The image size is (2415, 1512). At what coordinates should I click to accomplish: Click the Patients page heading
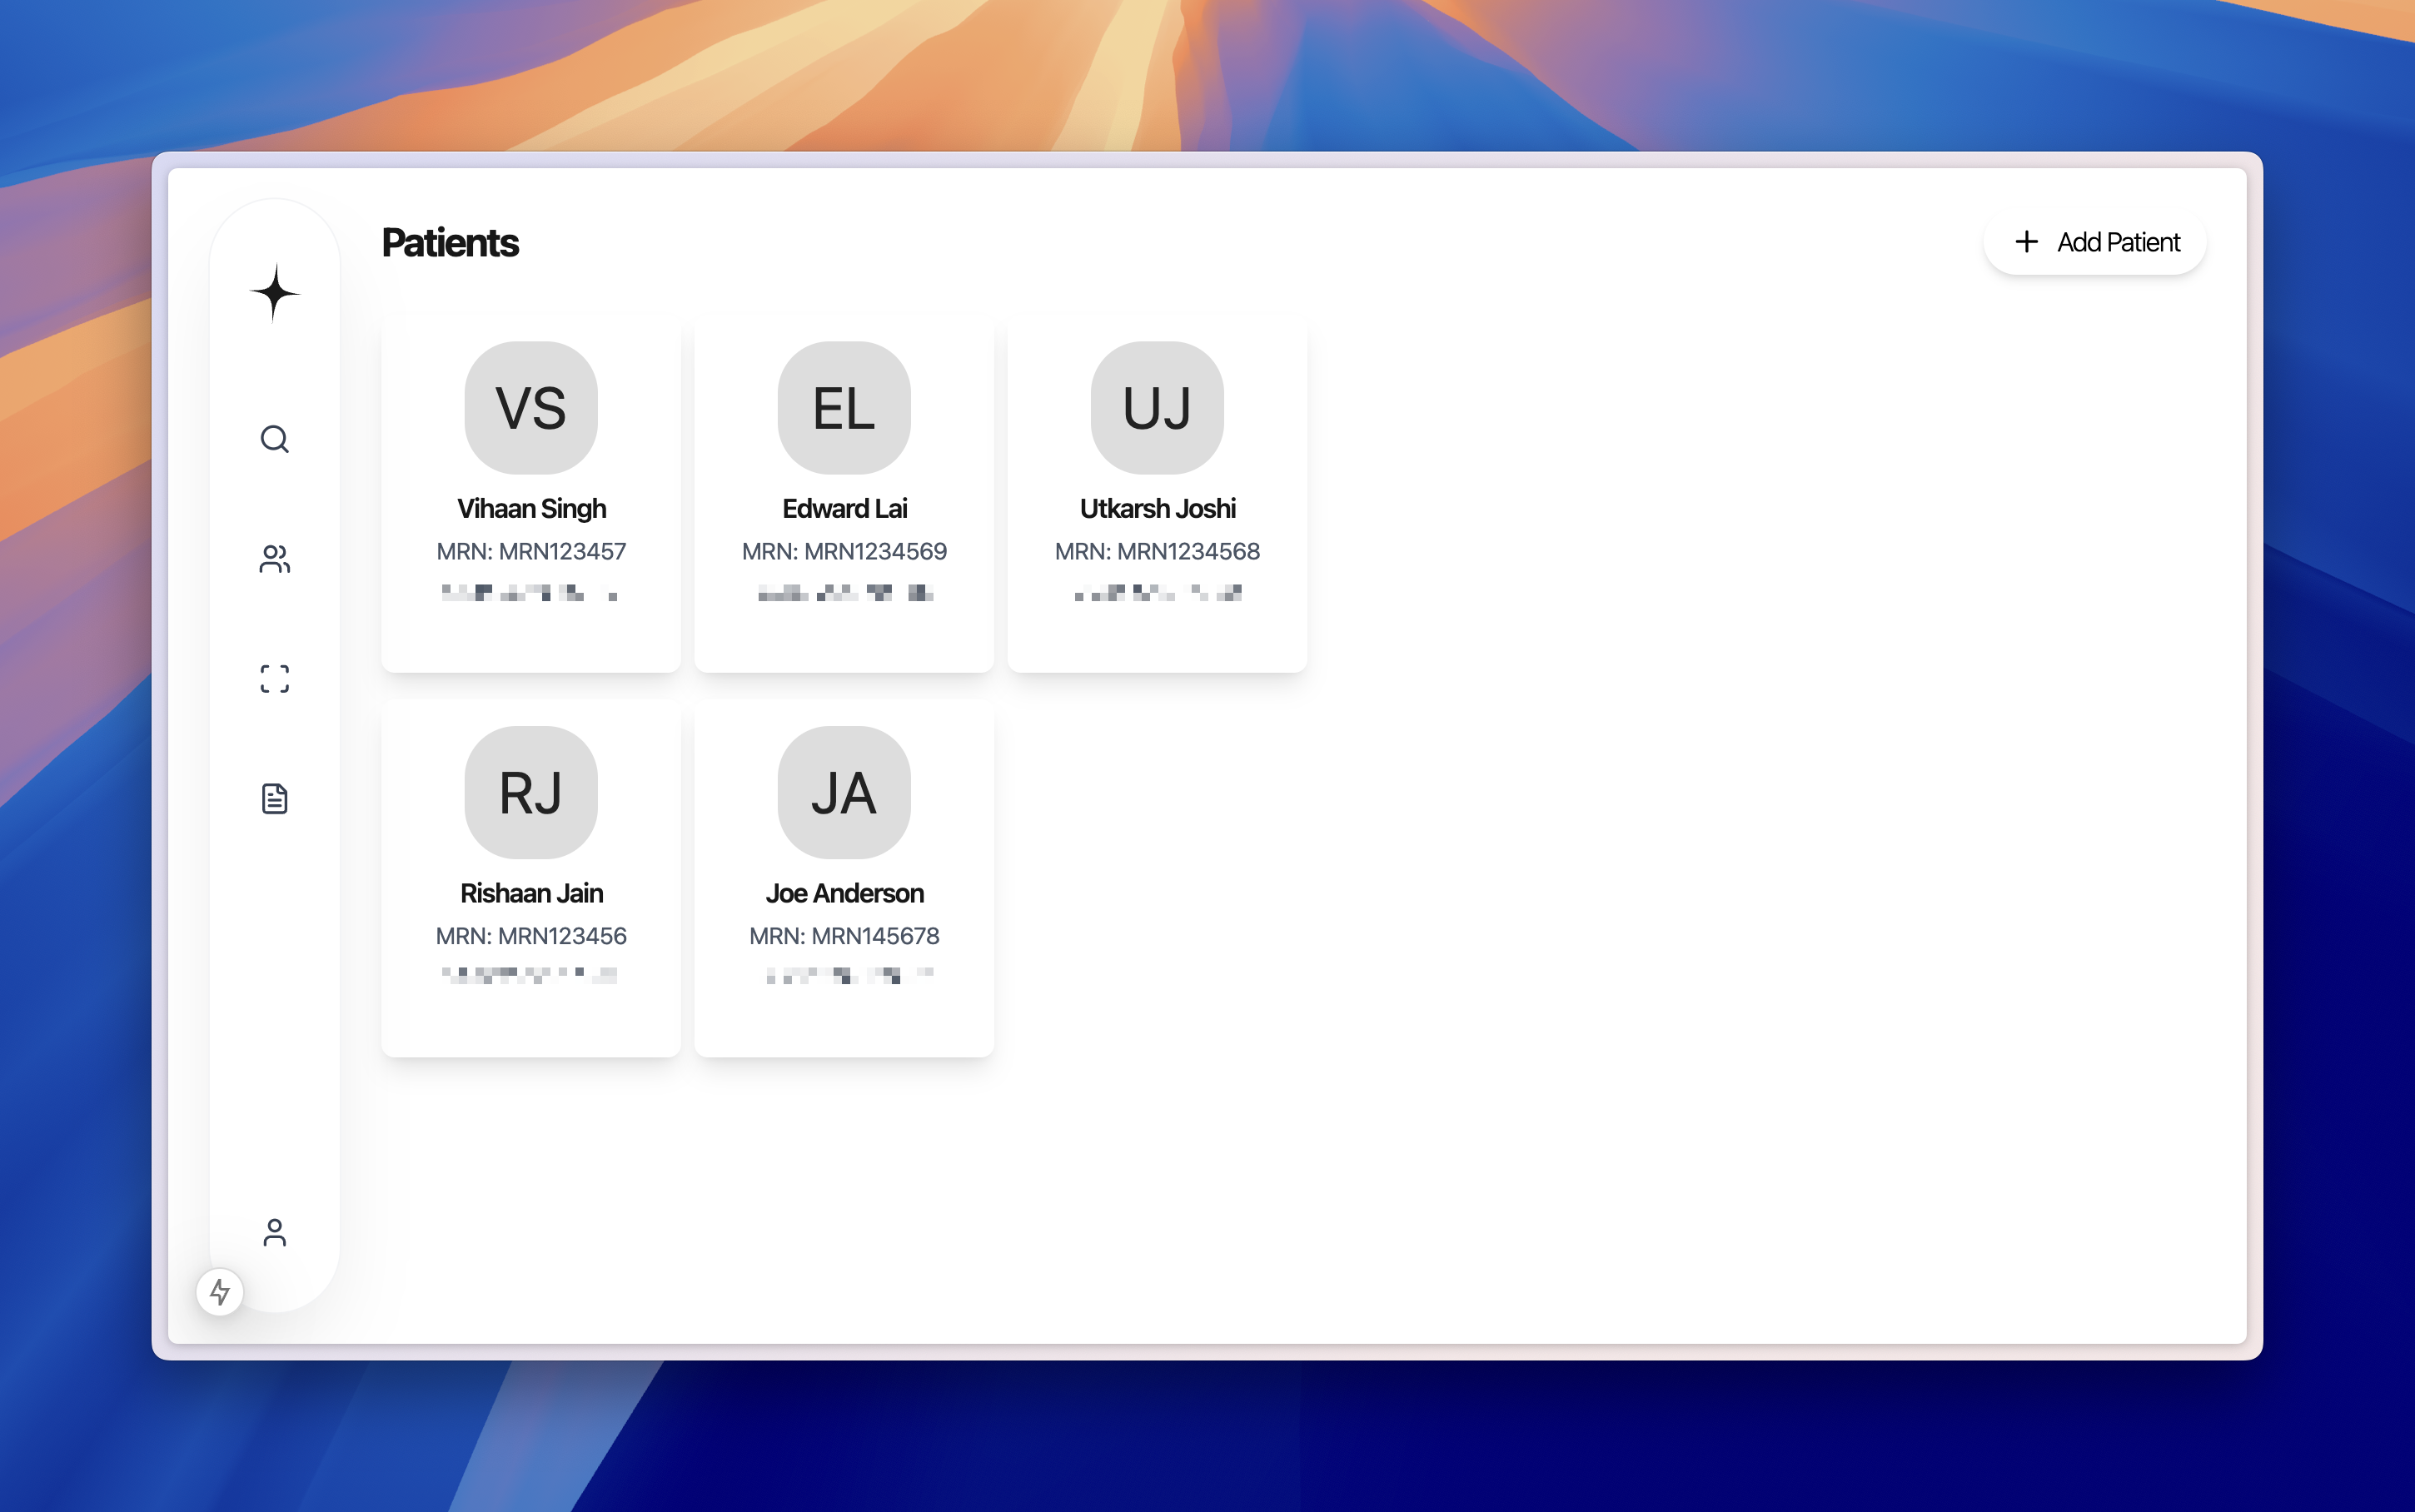point(450,243)
